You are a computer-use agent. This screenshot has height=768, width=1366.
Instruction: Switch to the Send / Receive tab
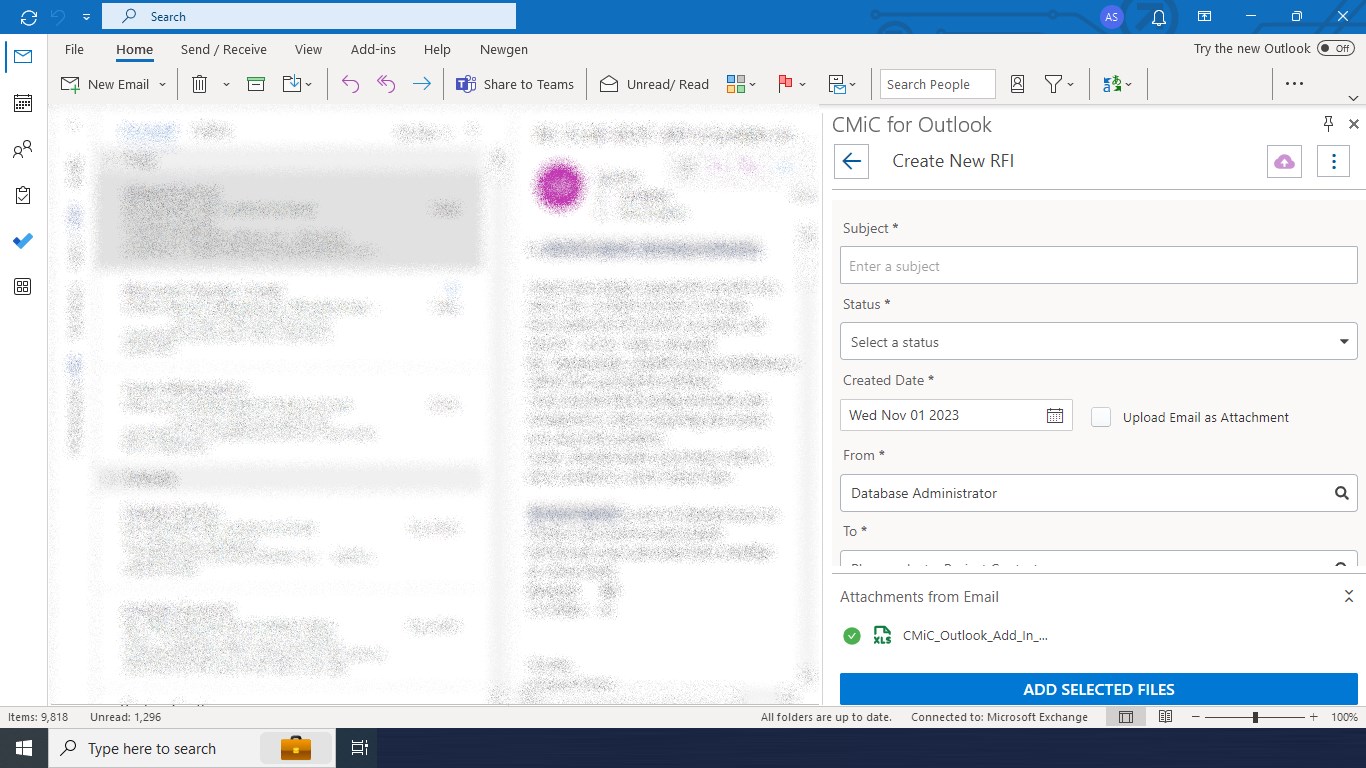point(224,49)
